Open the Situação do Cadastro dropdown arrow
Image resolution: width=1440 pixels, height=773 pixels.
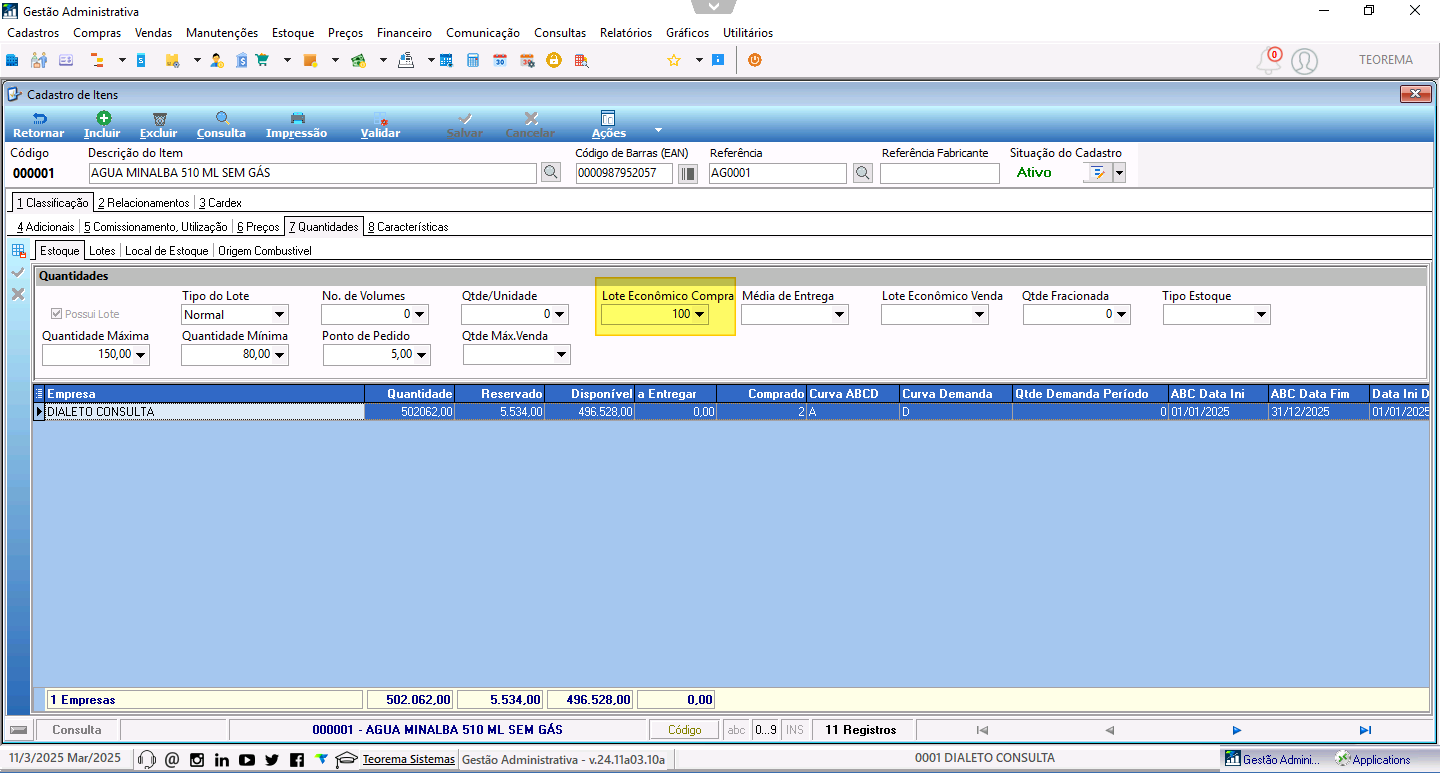pos(1119,173)
